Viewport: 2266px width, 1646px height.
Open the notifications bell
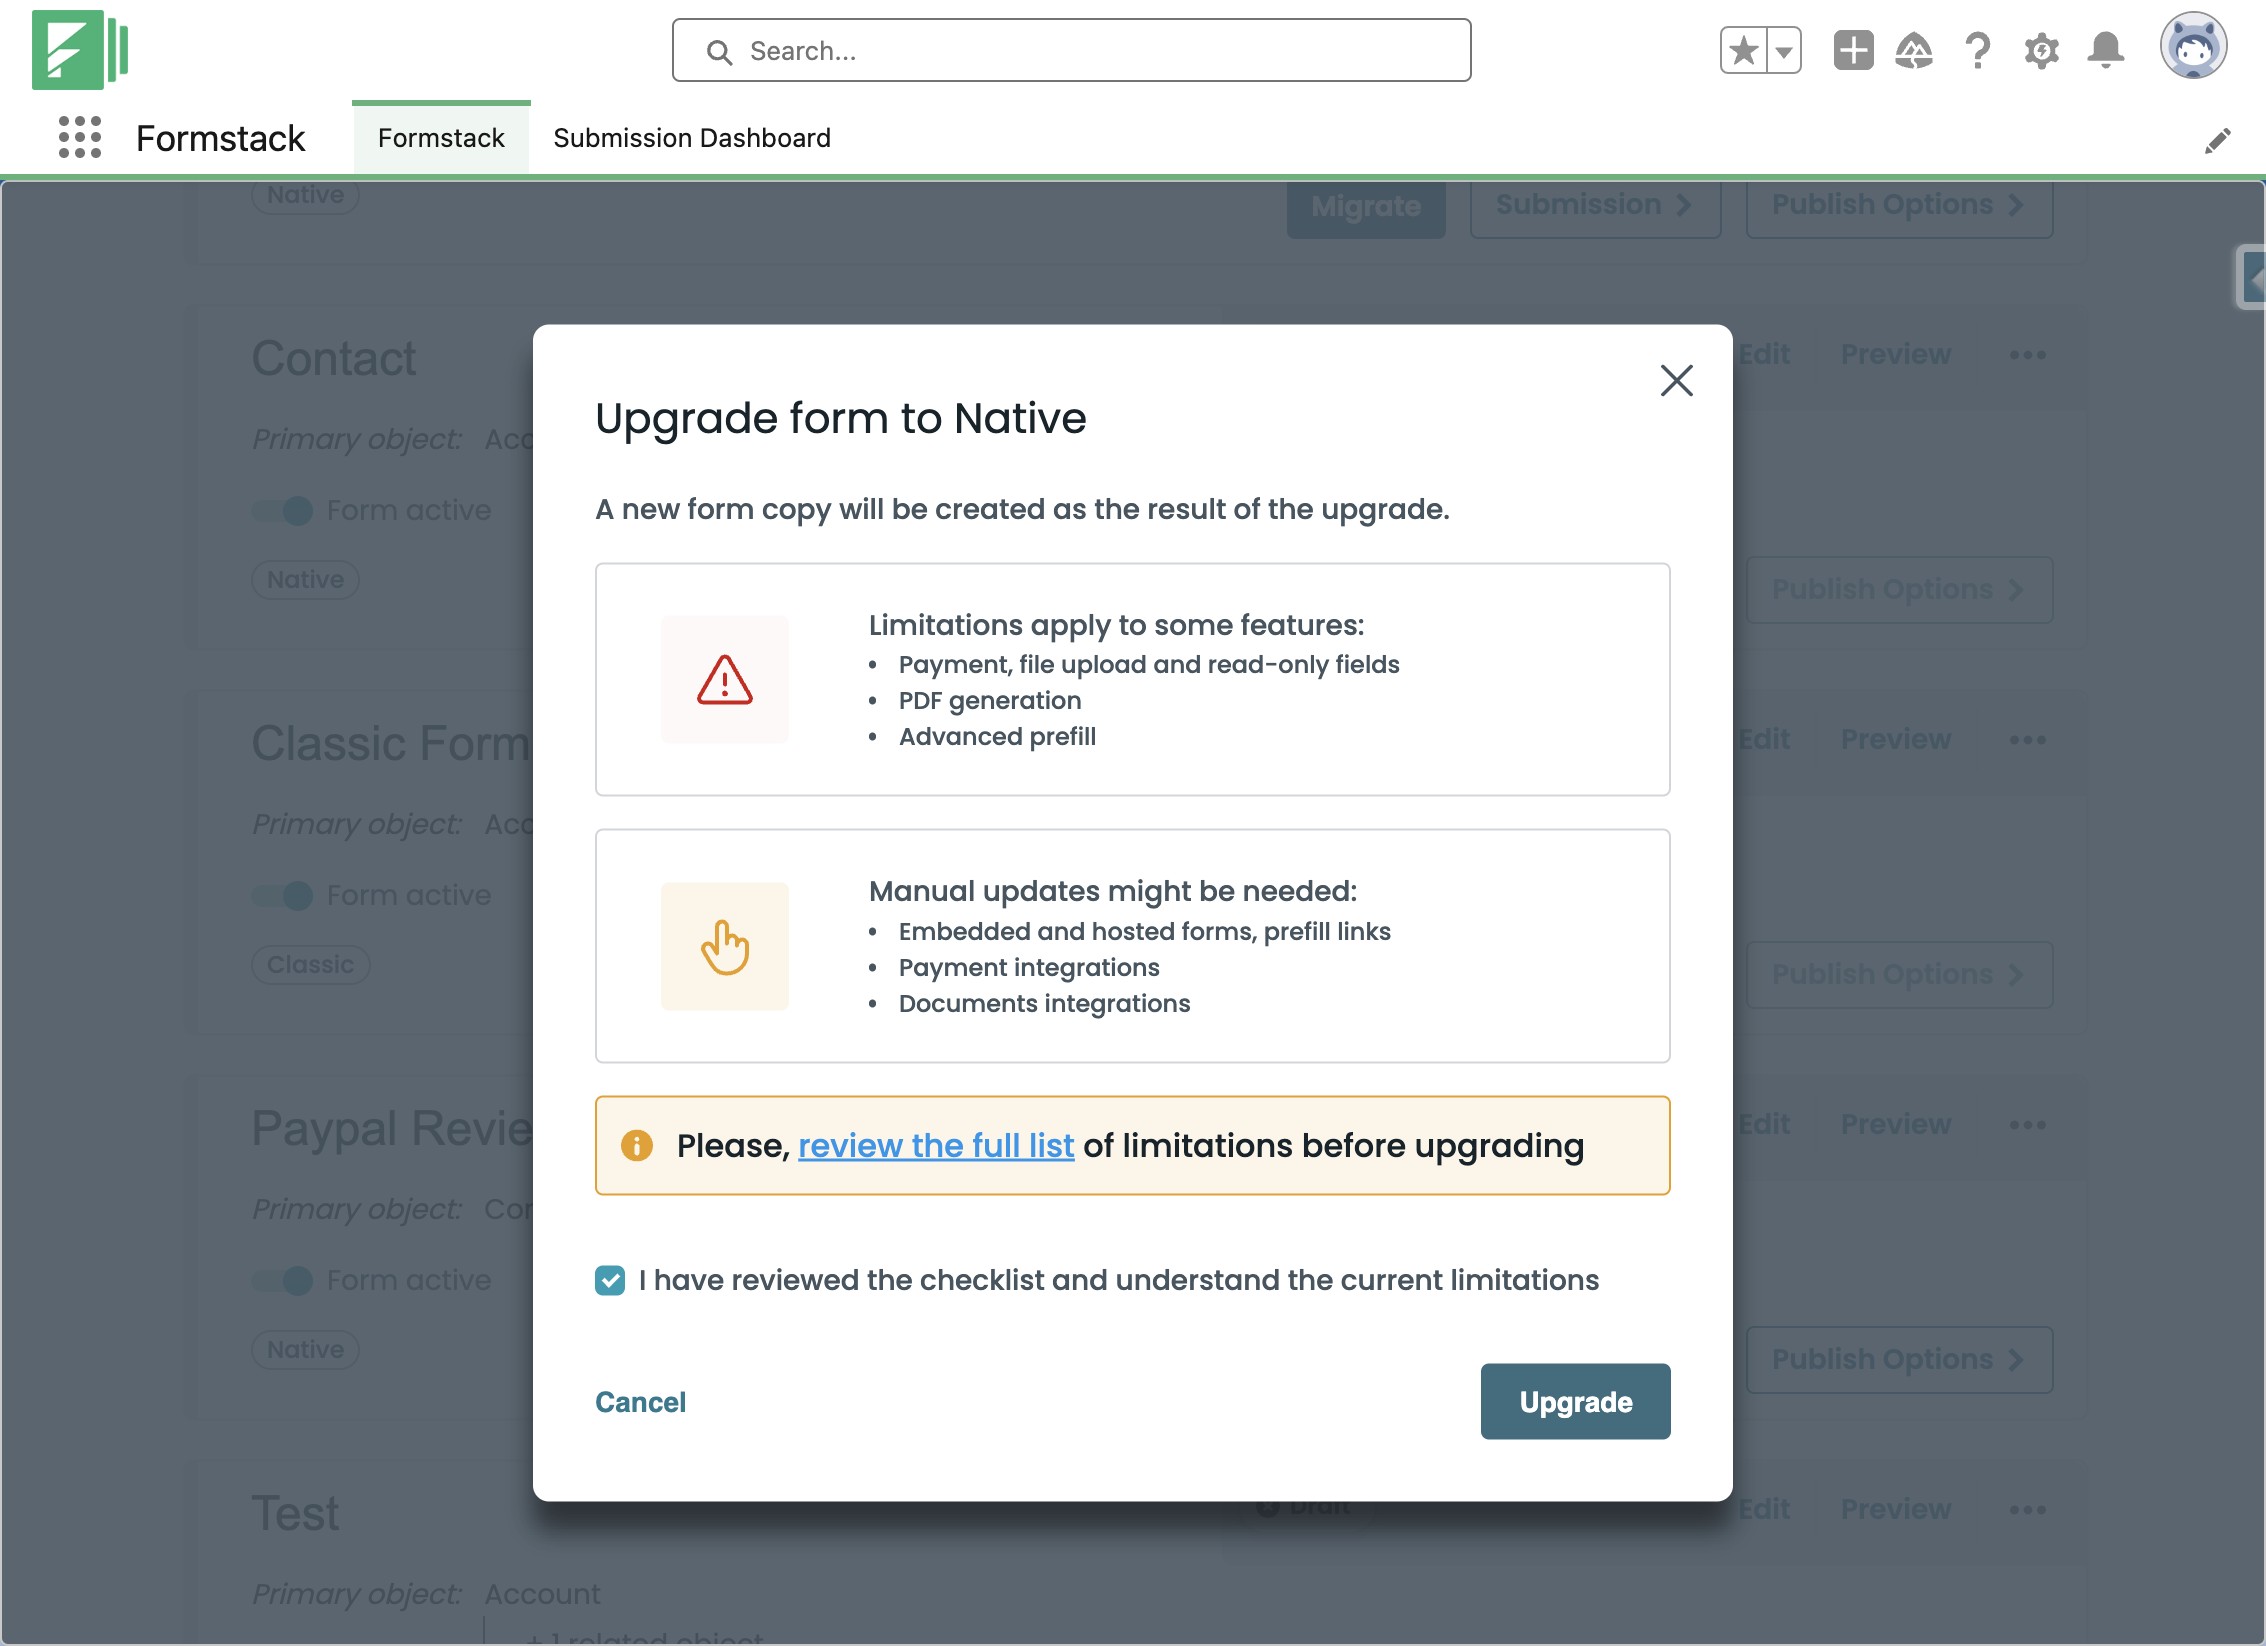2105,50
